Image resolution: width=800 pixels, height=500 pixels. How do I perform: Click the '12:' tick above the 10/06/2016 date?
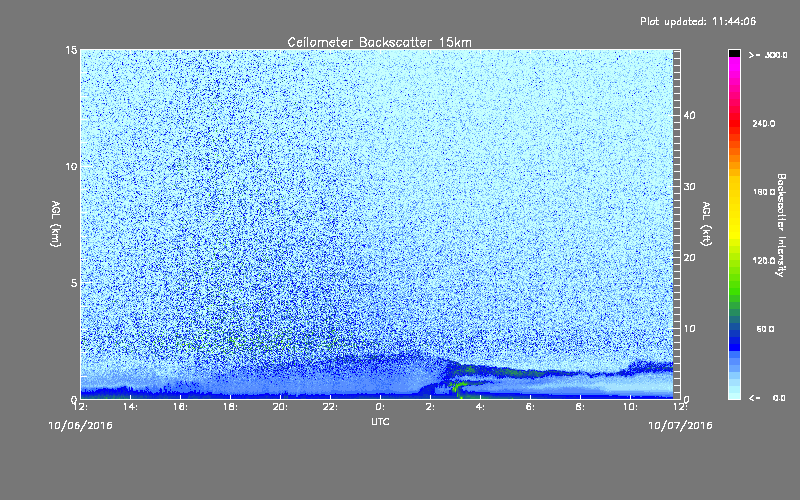(x=81, y=407)
